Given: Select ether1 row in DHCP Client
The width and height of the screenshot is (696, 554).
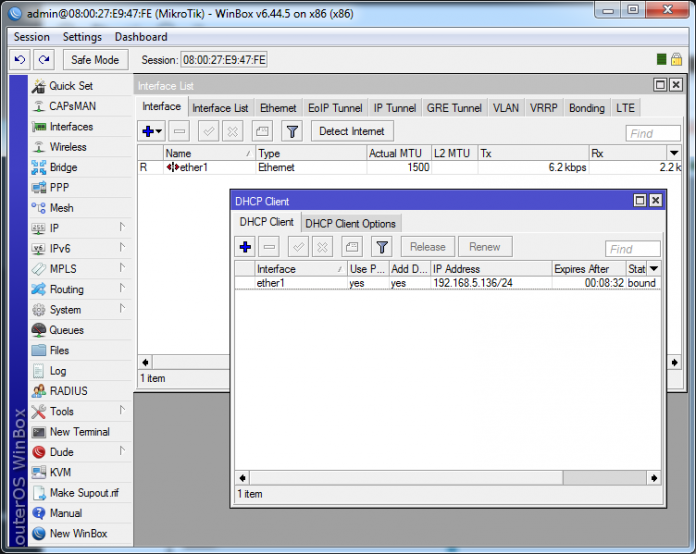Looking at the screenshot, I should click(447, 283).
